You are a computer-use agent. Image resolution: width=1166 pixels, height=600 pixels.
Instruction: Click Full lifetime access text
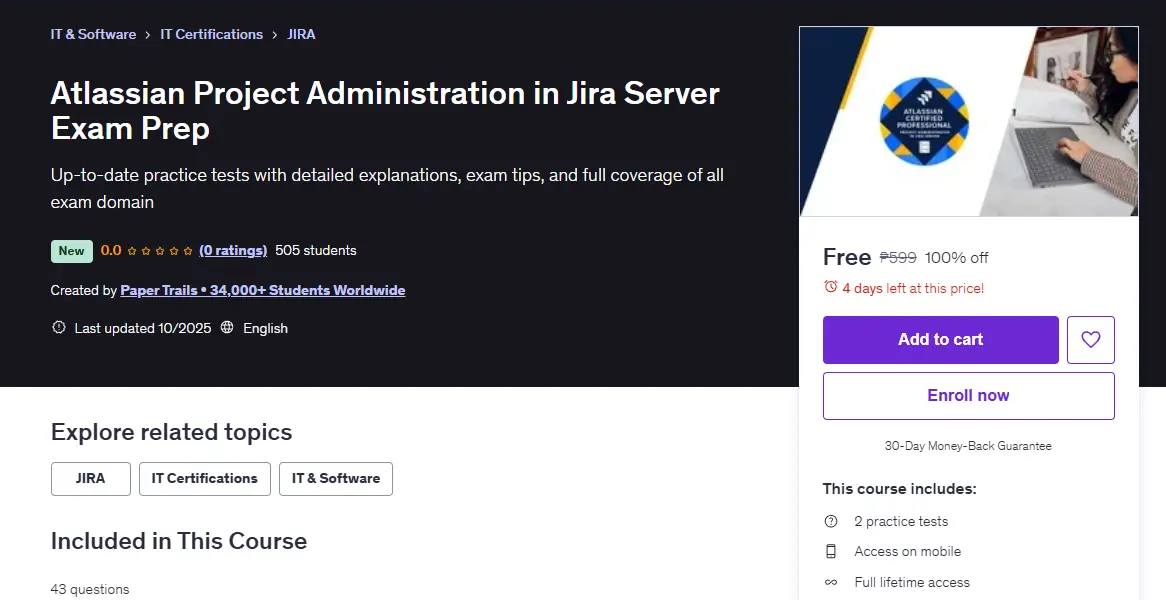coord(912,582)
